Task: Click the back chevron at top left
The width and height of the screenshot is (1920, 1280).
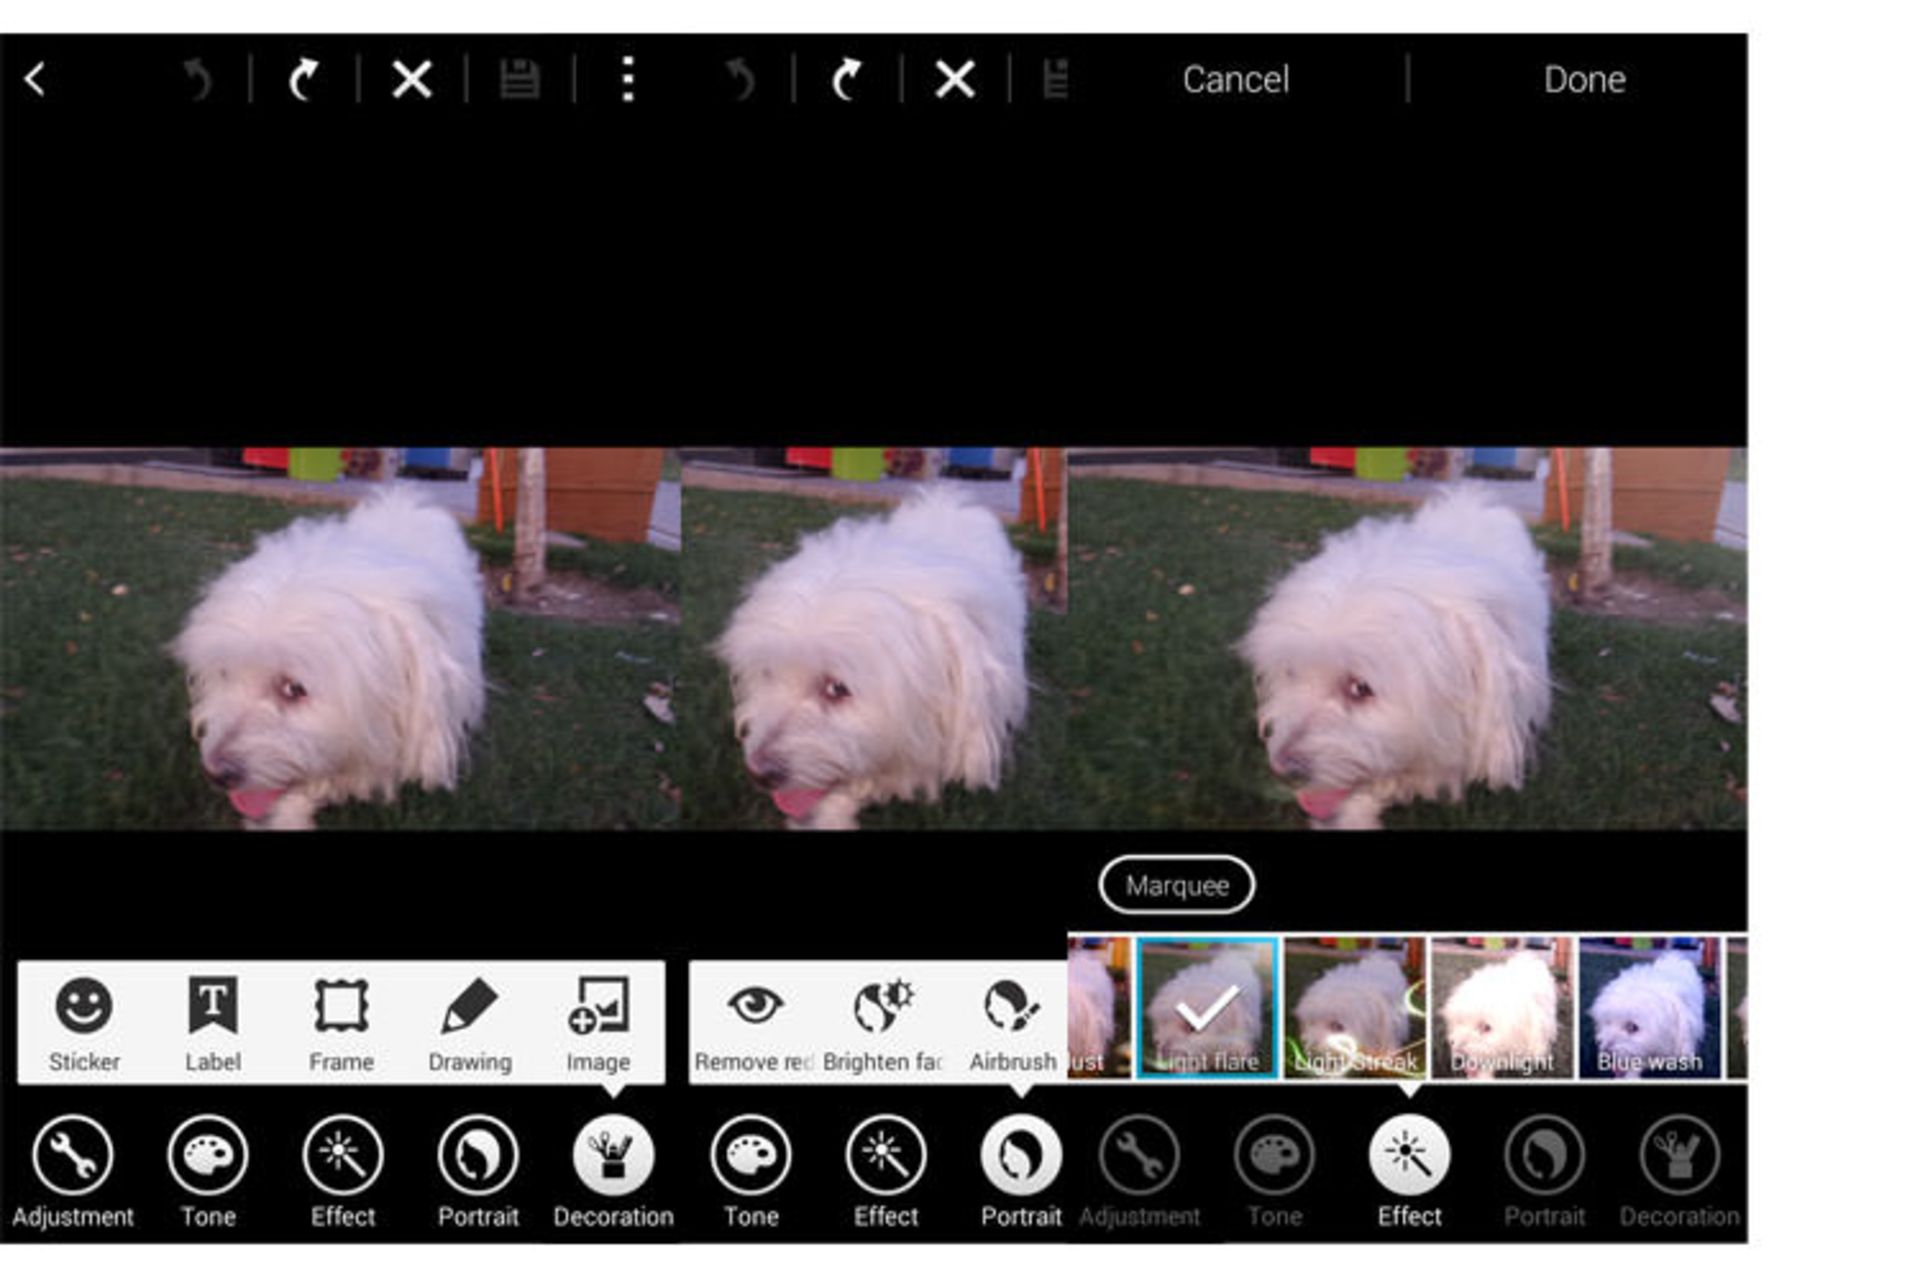Action: (34, 80)
